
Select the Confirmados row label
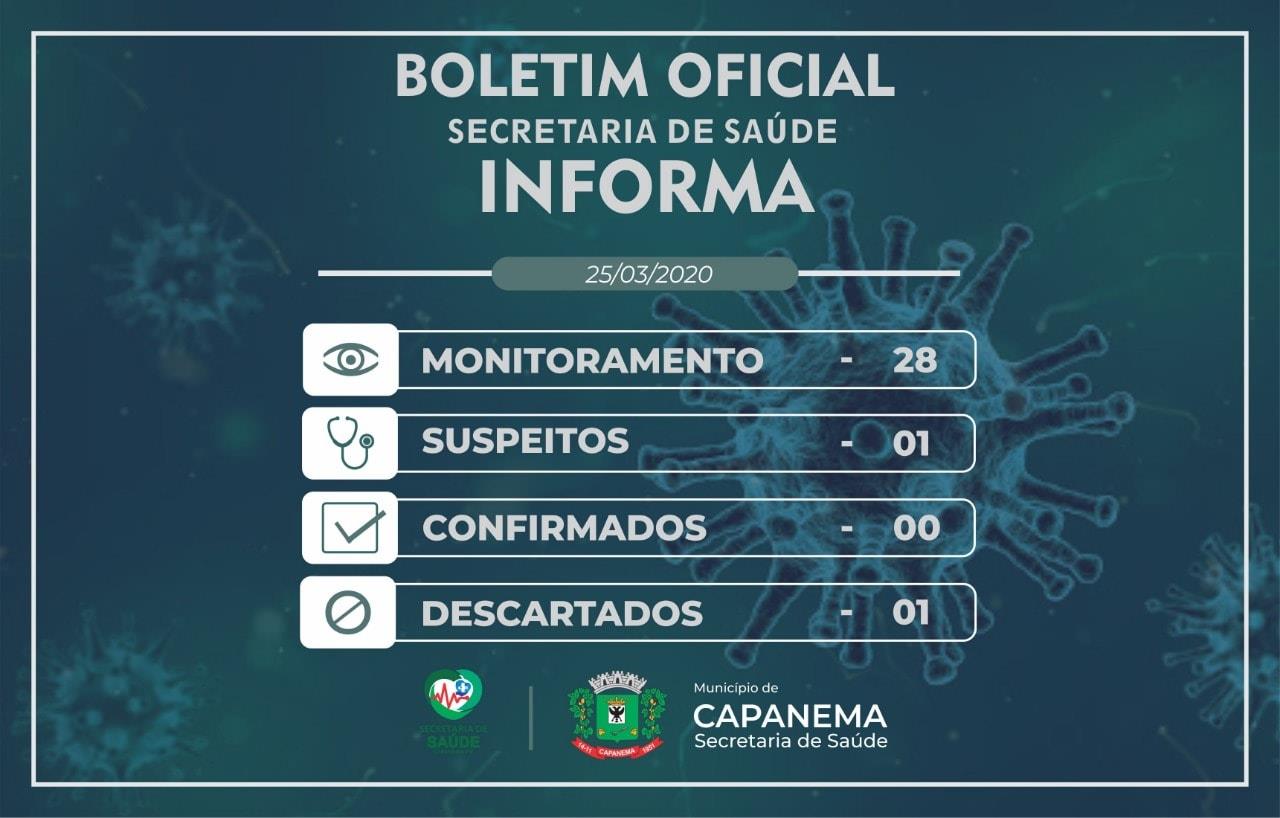pos(564,528)
